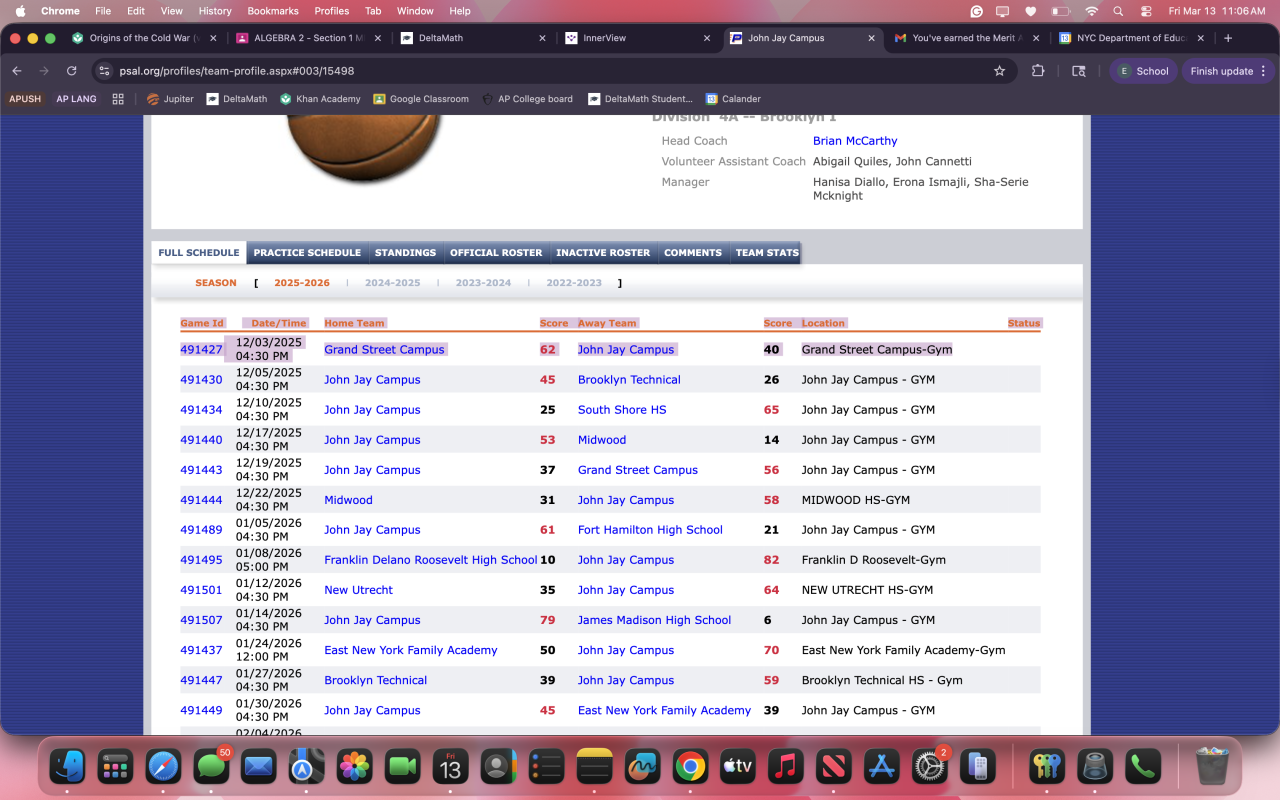Screen dimensions: 1280x800
Task: Go back using the browser back arrow
Action: tap(17, 71)
